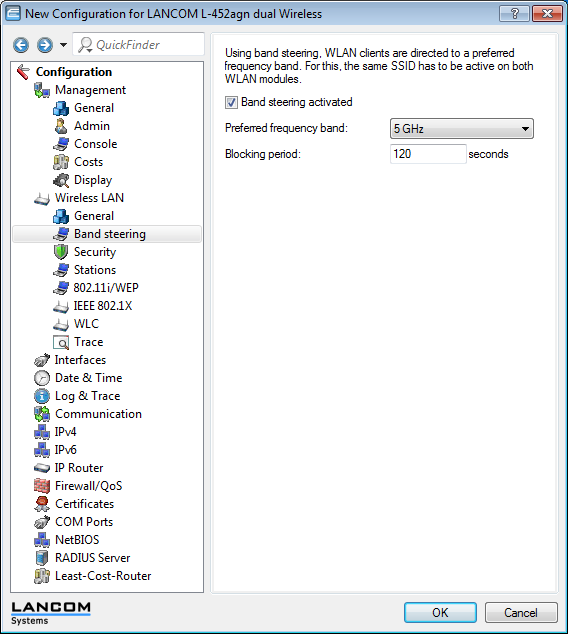Click the General icon under Management

pos(61,108)
